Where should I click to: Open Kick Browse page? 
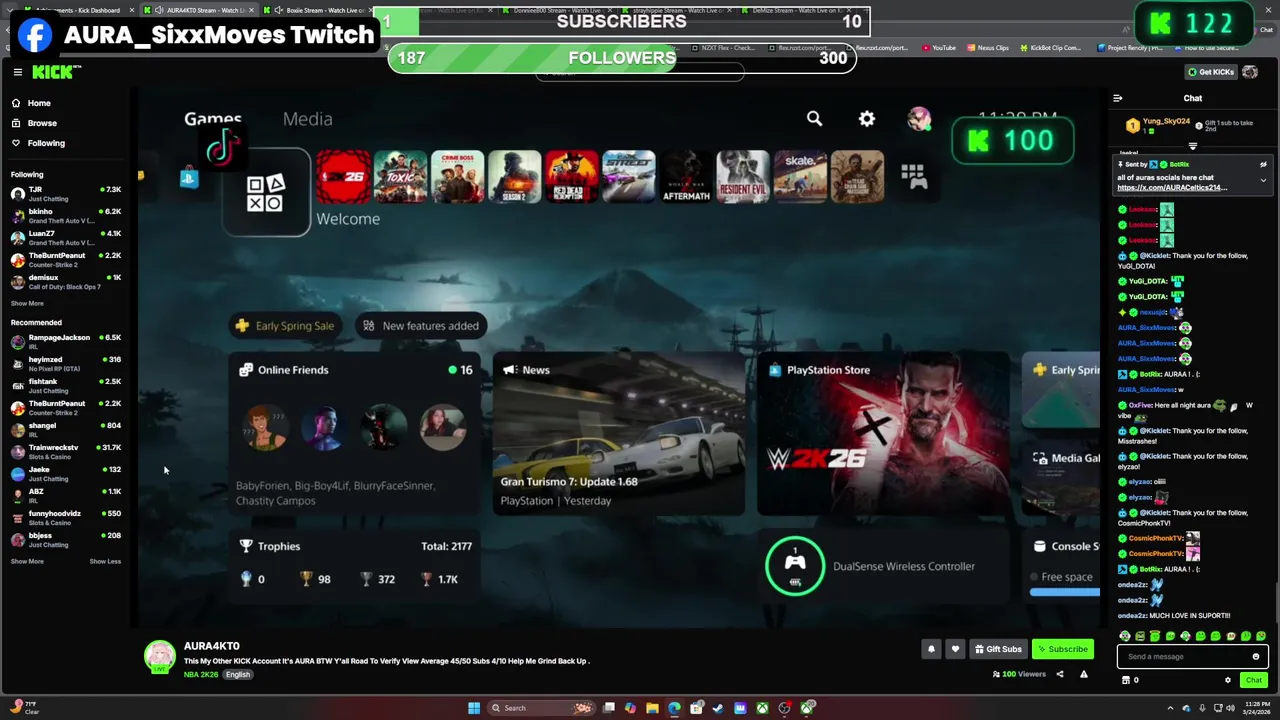click(41, 123)
